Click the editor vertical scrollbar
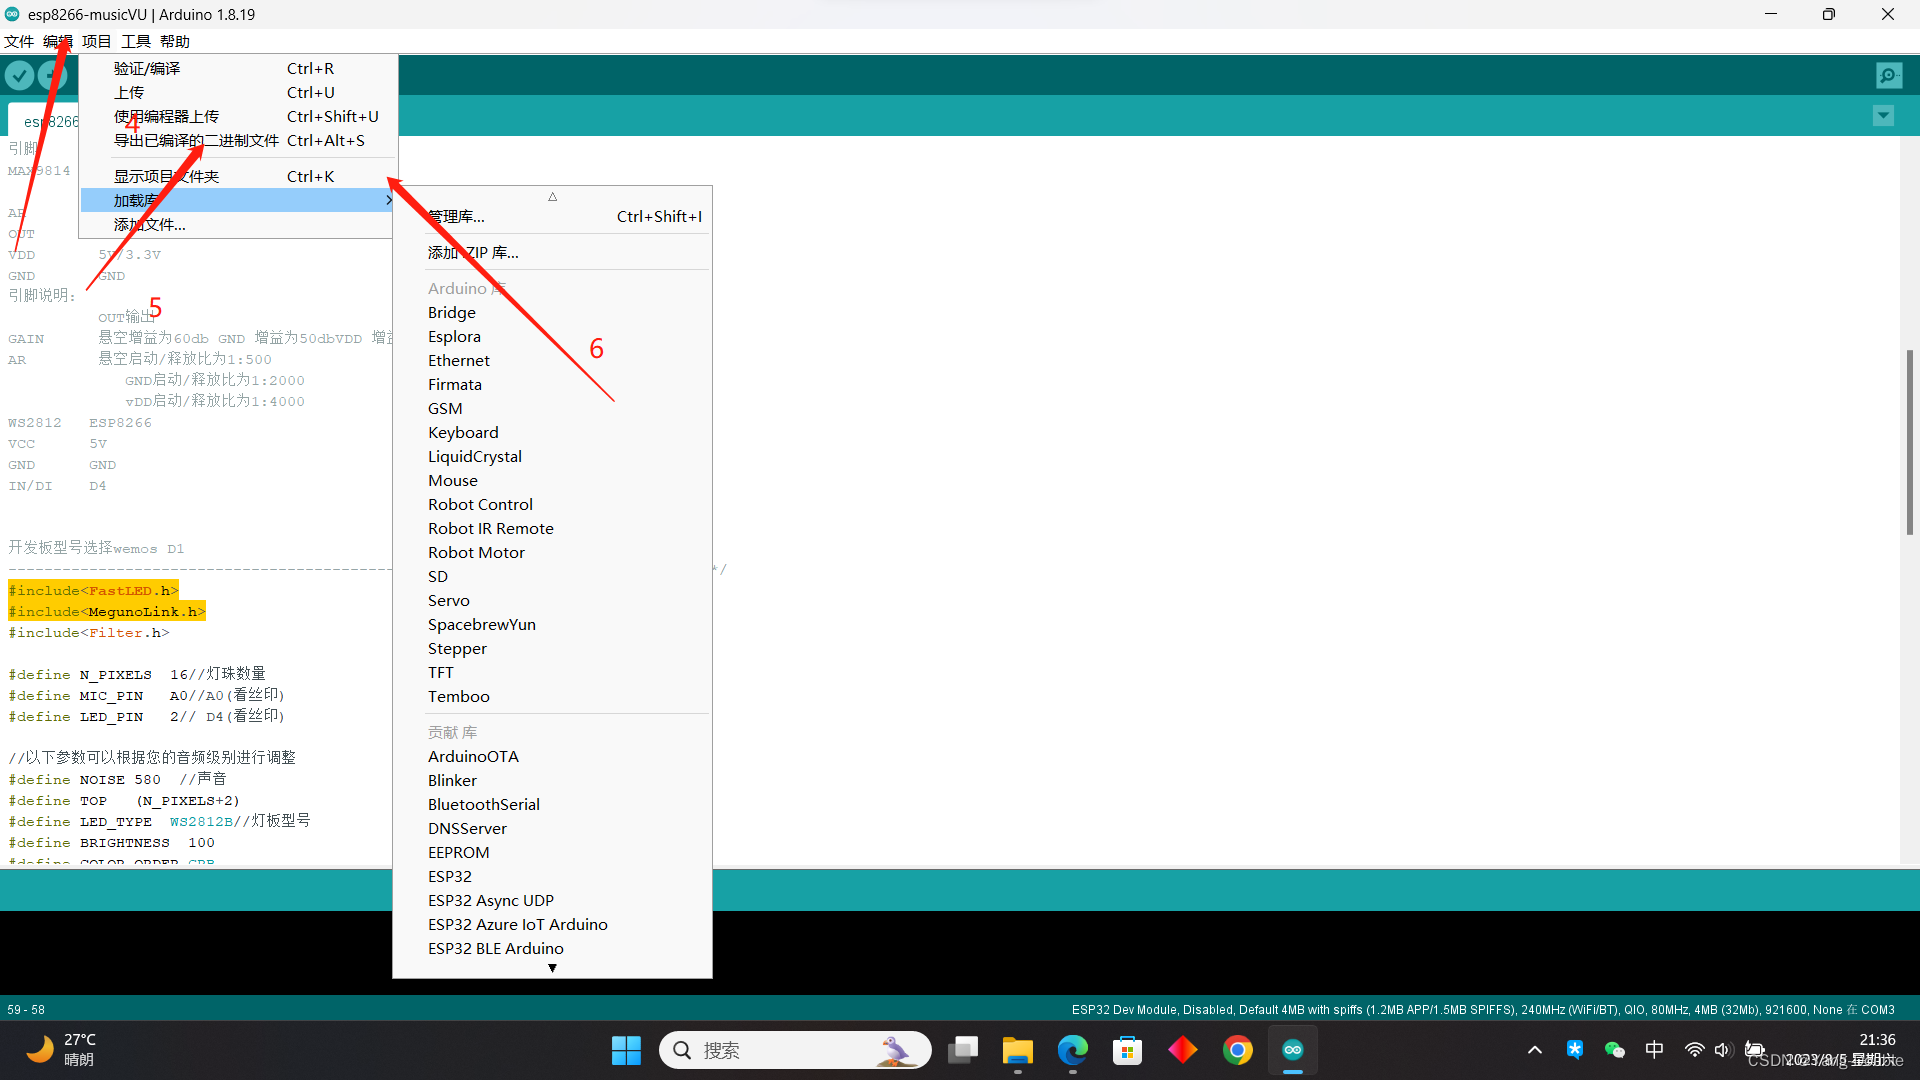Viewport: 1920px width, 1080px height. (x=1909, y=440)
